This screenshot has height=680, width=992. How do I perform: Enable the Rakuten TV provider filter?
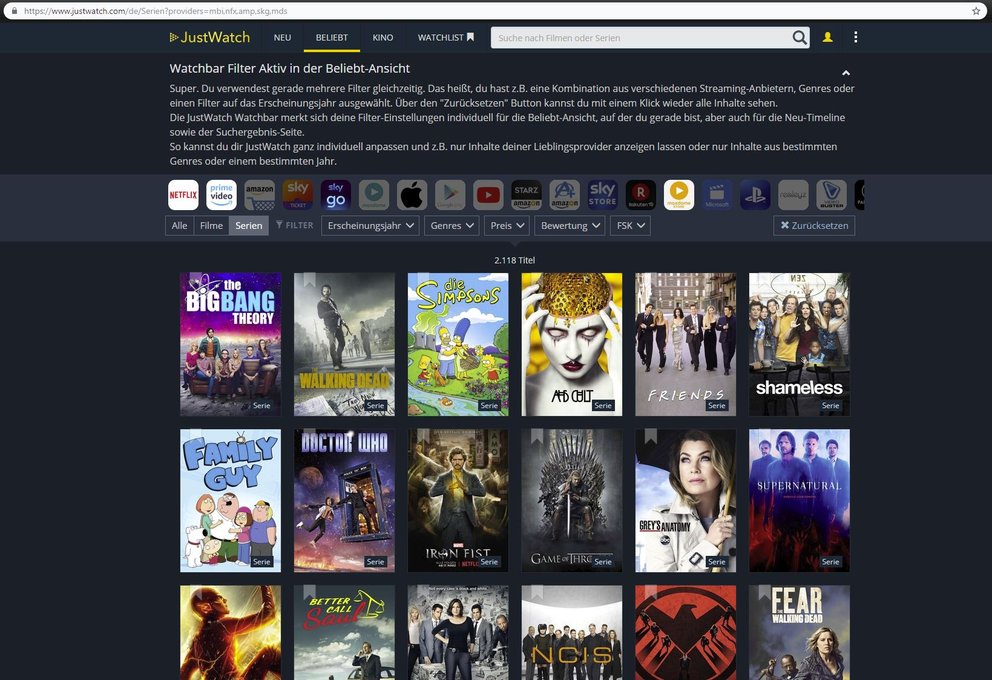(x=640, y=194)
